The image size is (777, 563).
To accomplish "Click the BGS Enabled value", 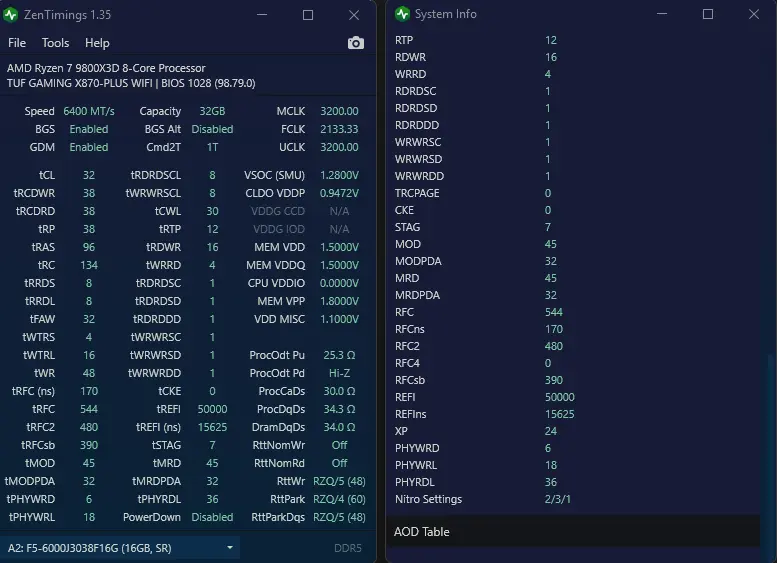I will (x=89, y=129).
